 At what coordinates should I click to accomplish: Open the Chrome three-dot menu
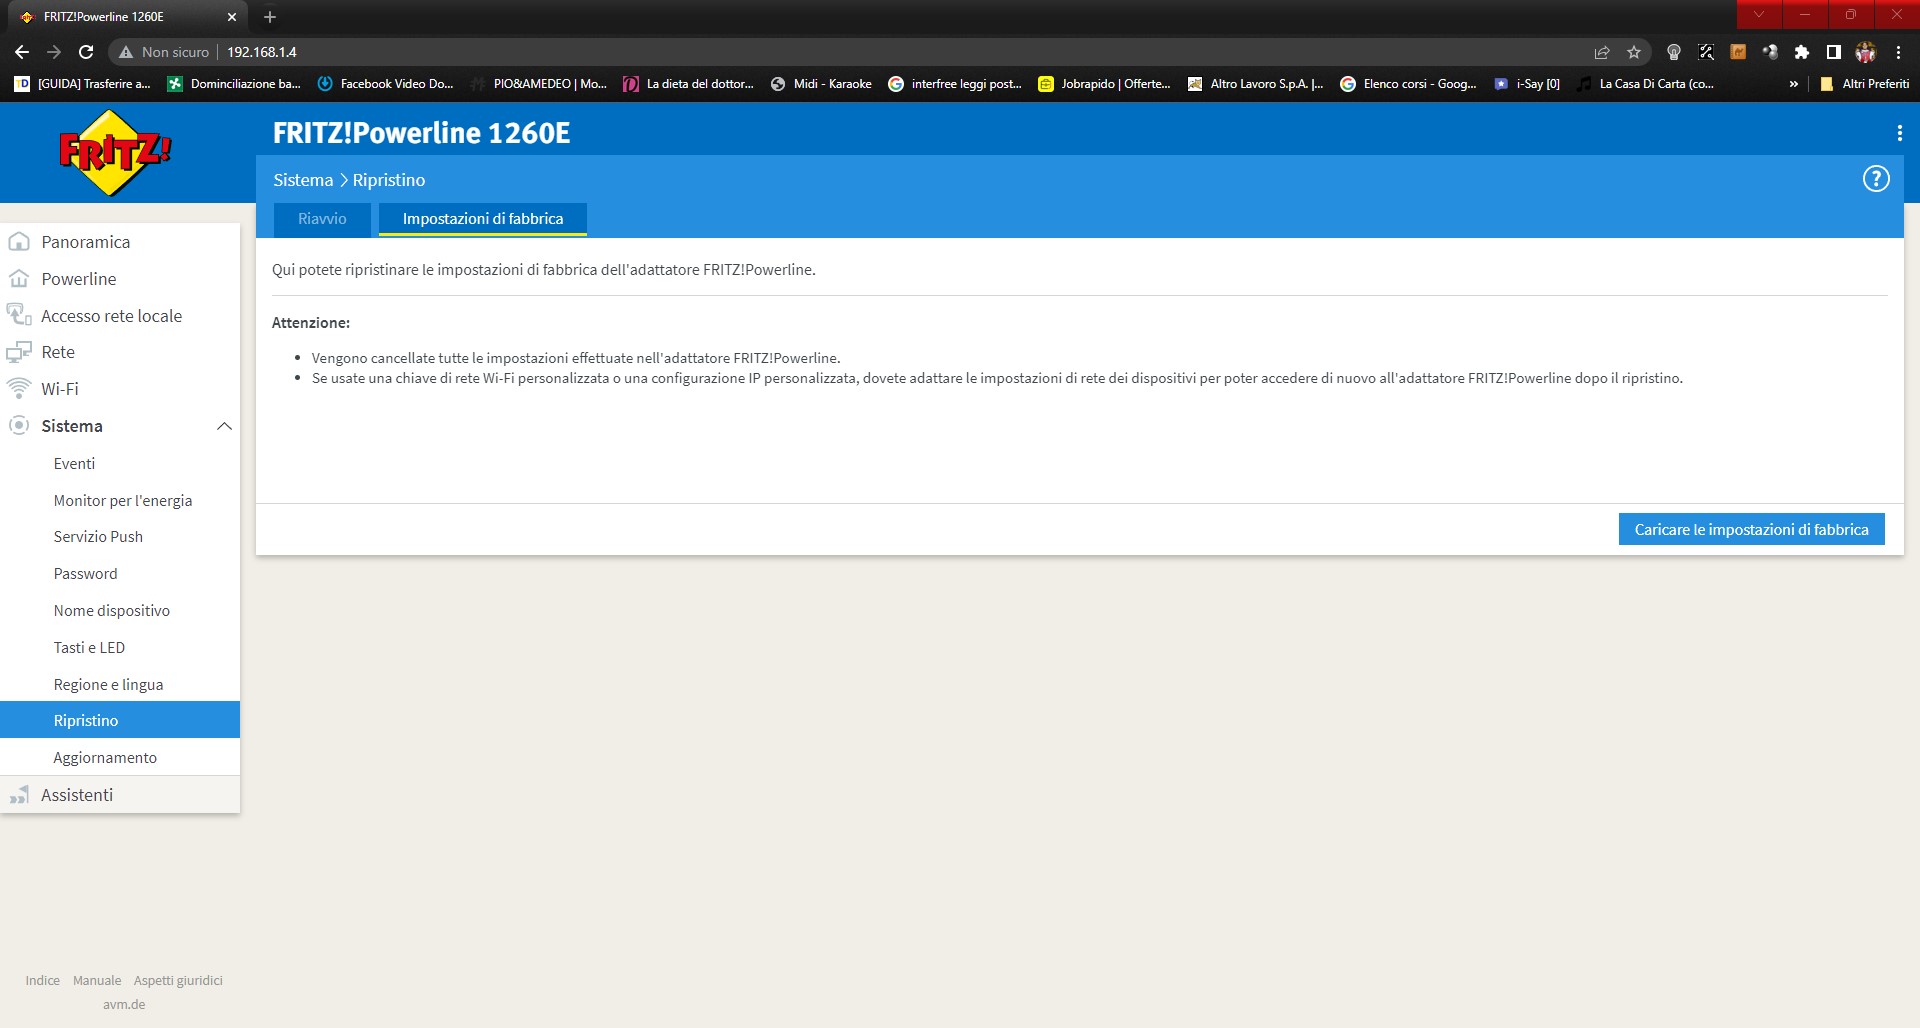[1898, 52]
